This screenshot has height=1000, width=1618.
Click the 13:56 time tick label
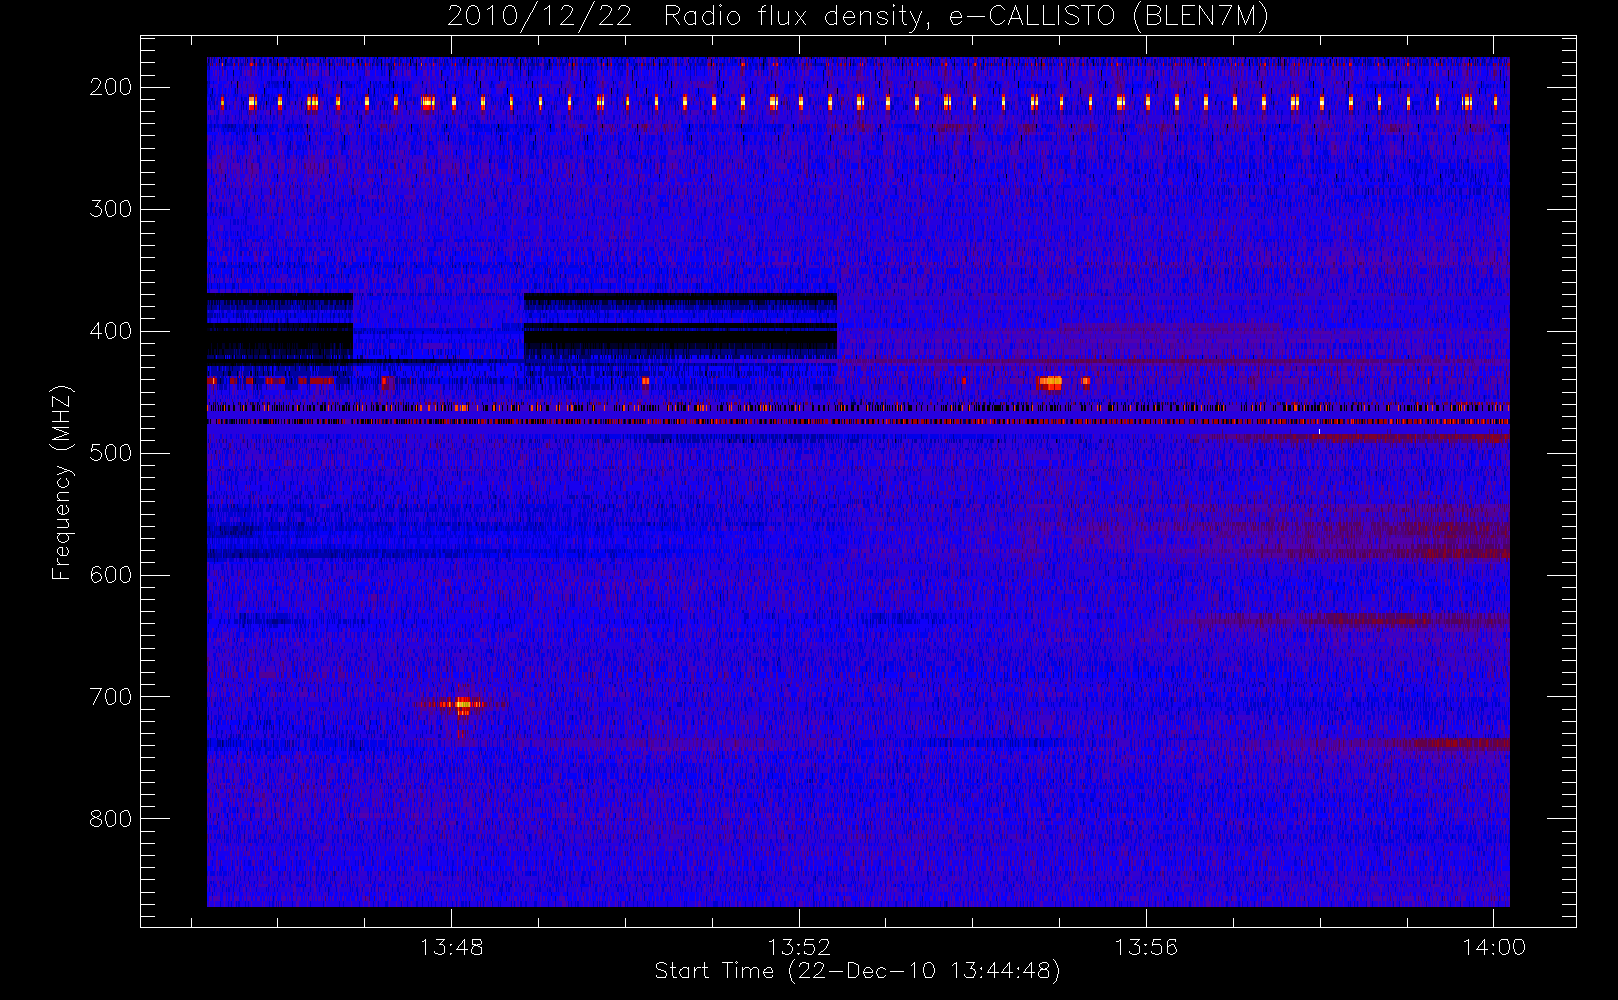[x=1146, y=947]
